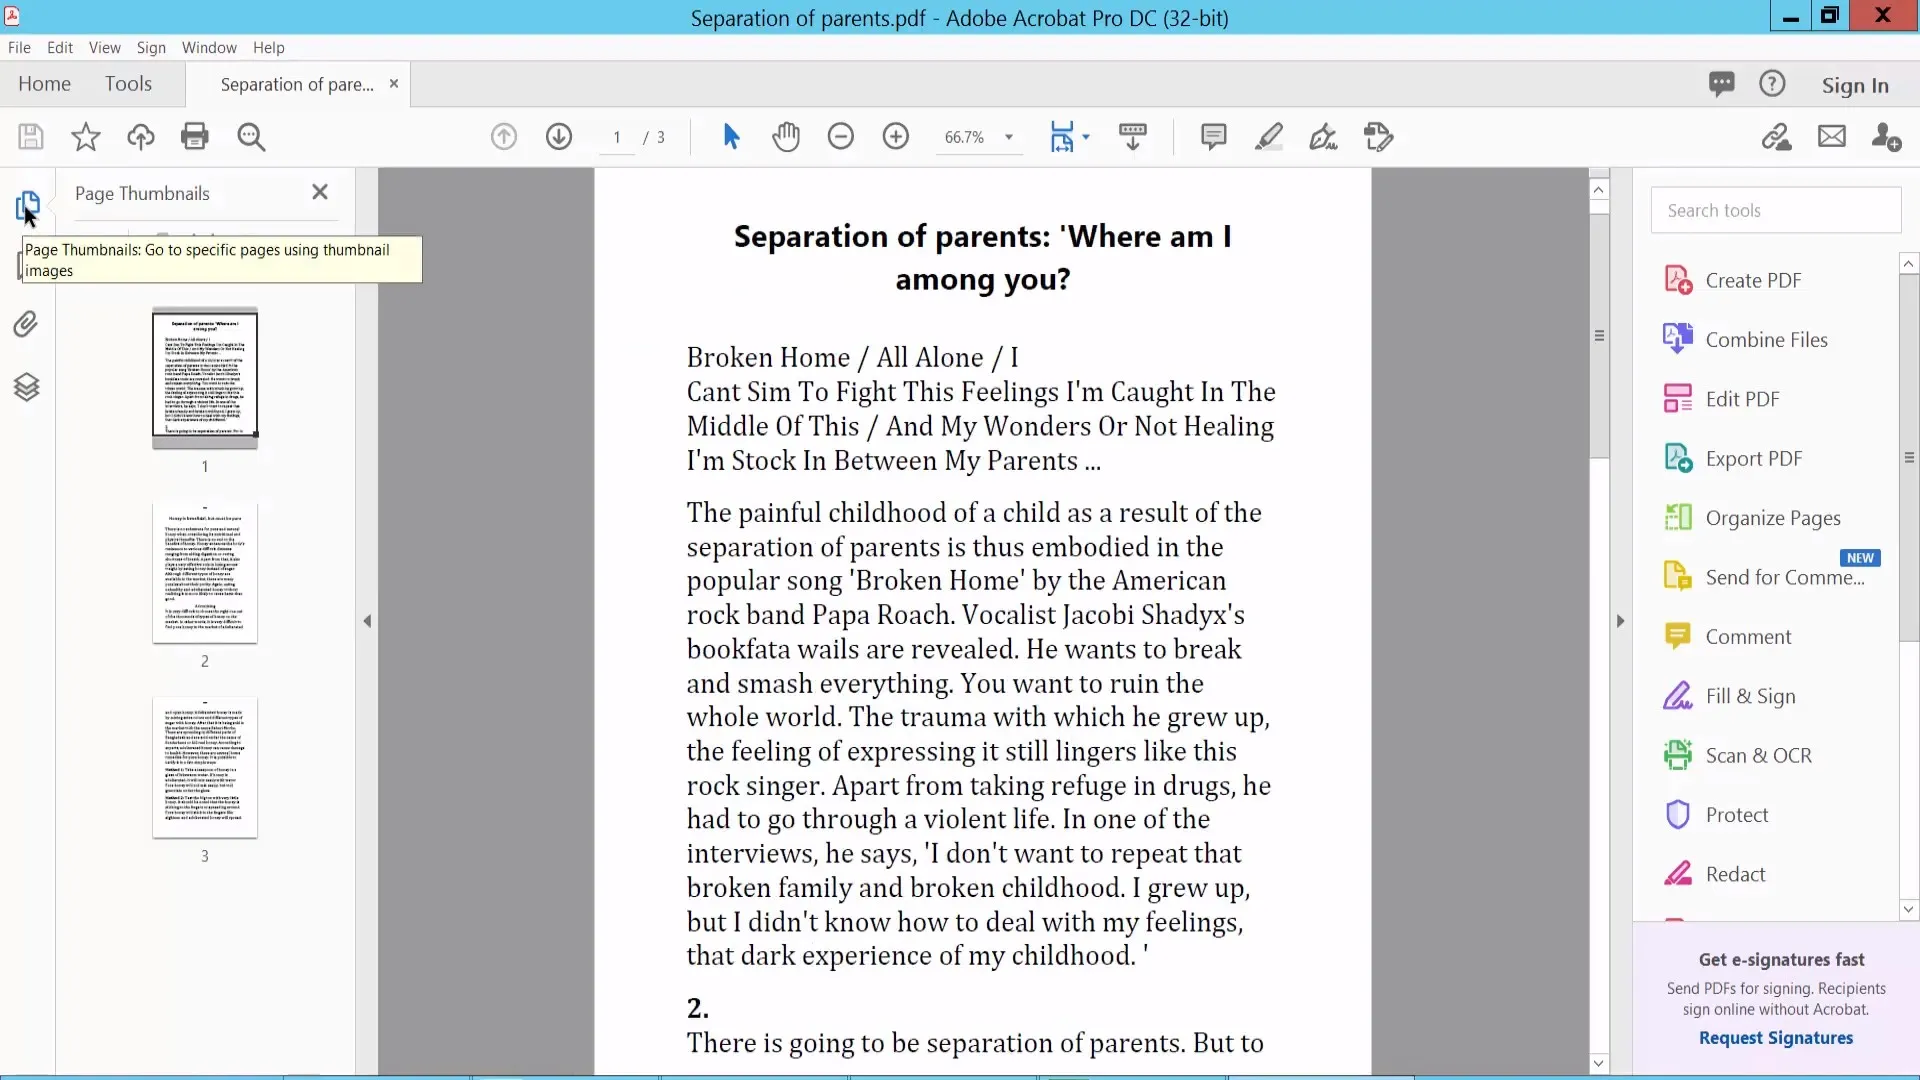
Task: Click the Zoom Out minus icon
Action: (x=841, y=137)
